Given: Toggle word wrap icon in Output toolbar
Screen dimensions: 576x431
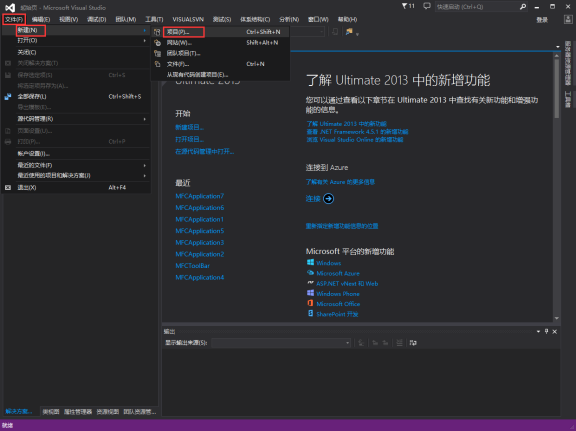Looking at the screenshot, I should [x=413, y=343].
